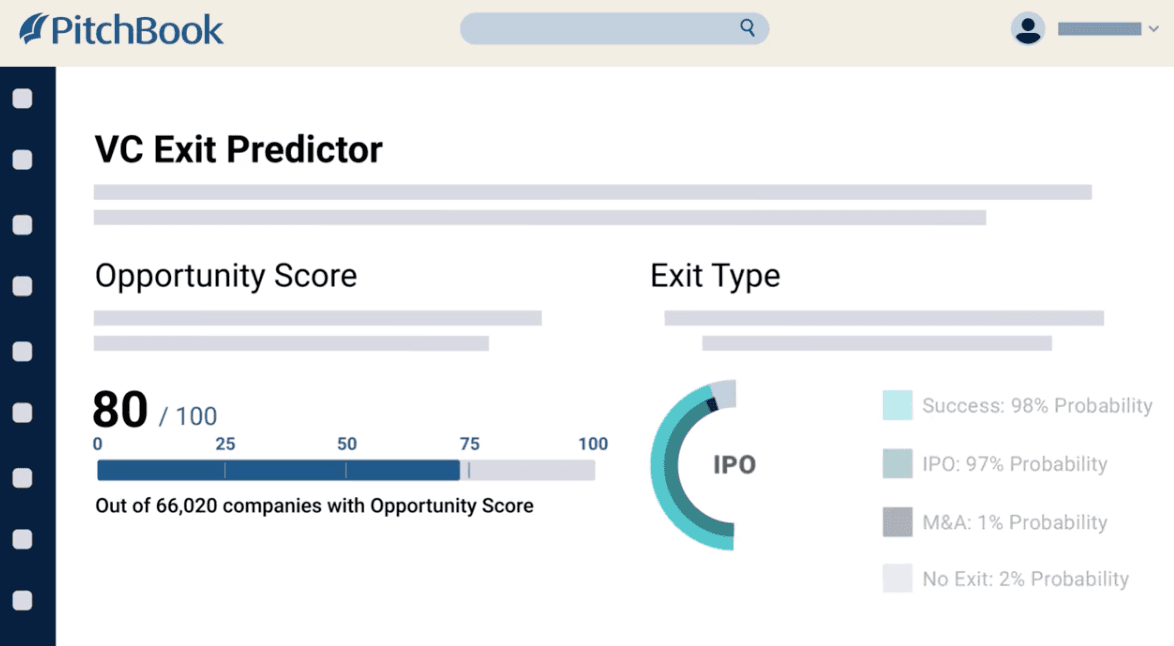Select the top sidebar navigation icon
Image resolution: width=1174 pixels, height=646 pixels.
(x=22, y=98)
